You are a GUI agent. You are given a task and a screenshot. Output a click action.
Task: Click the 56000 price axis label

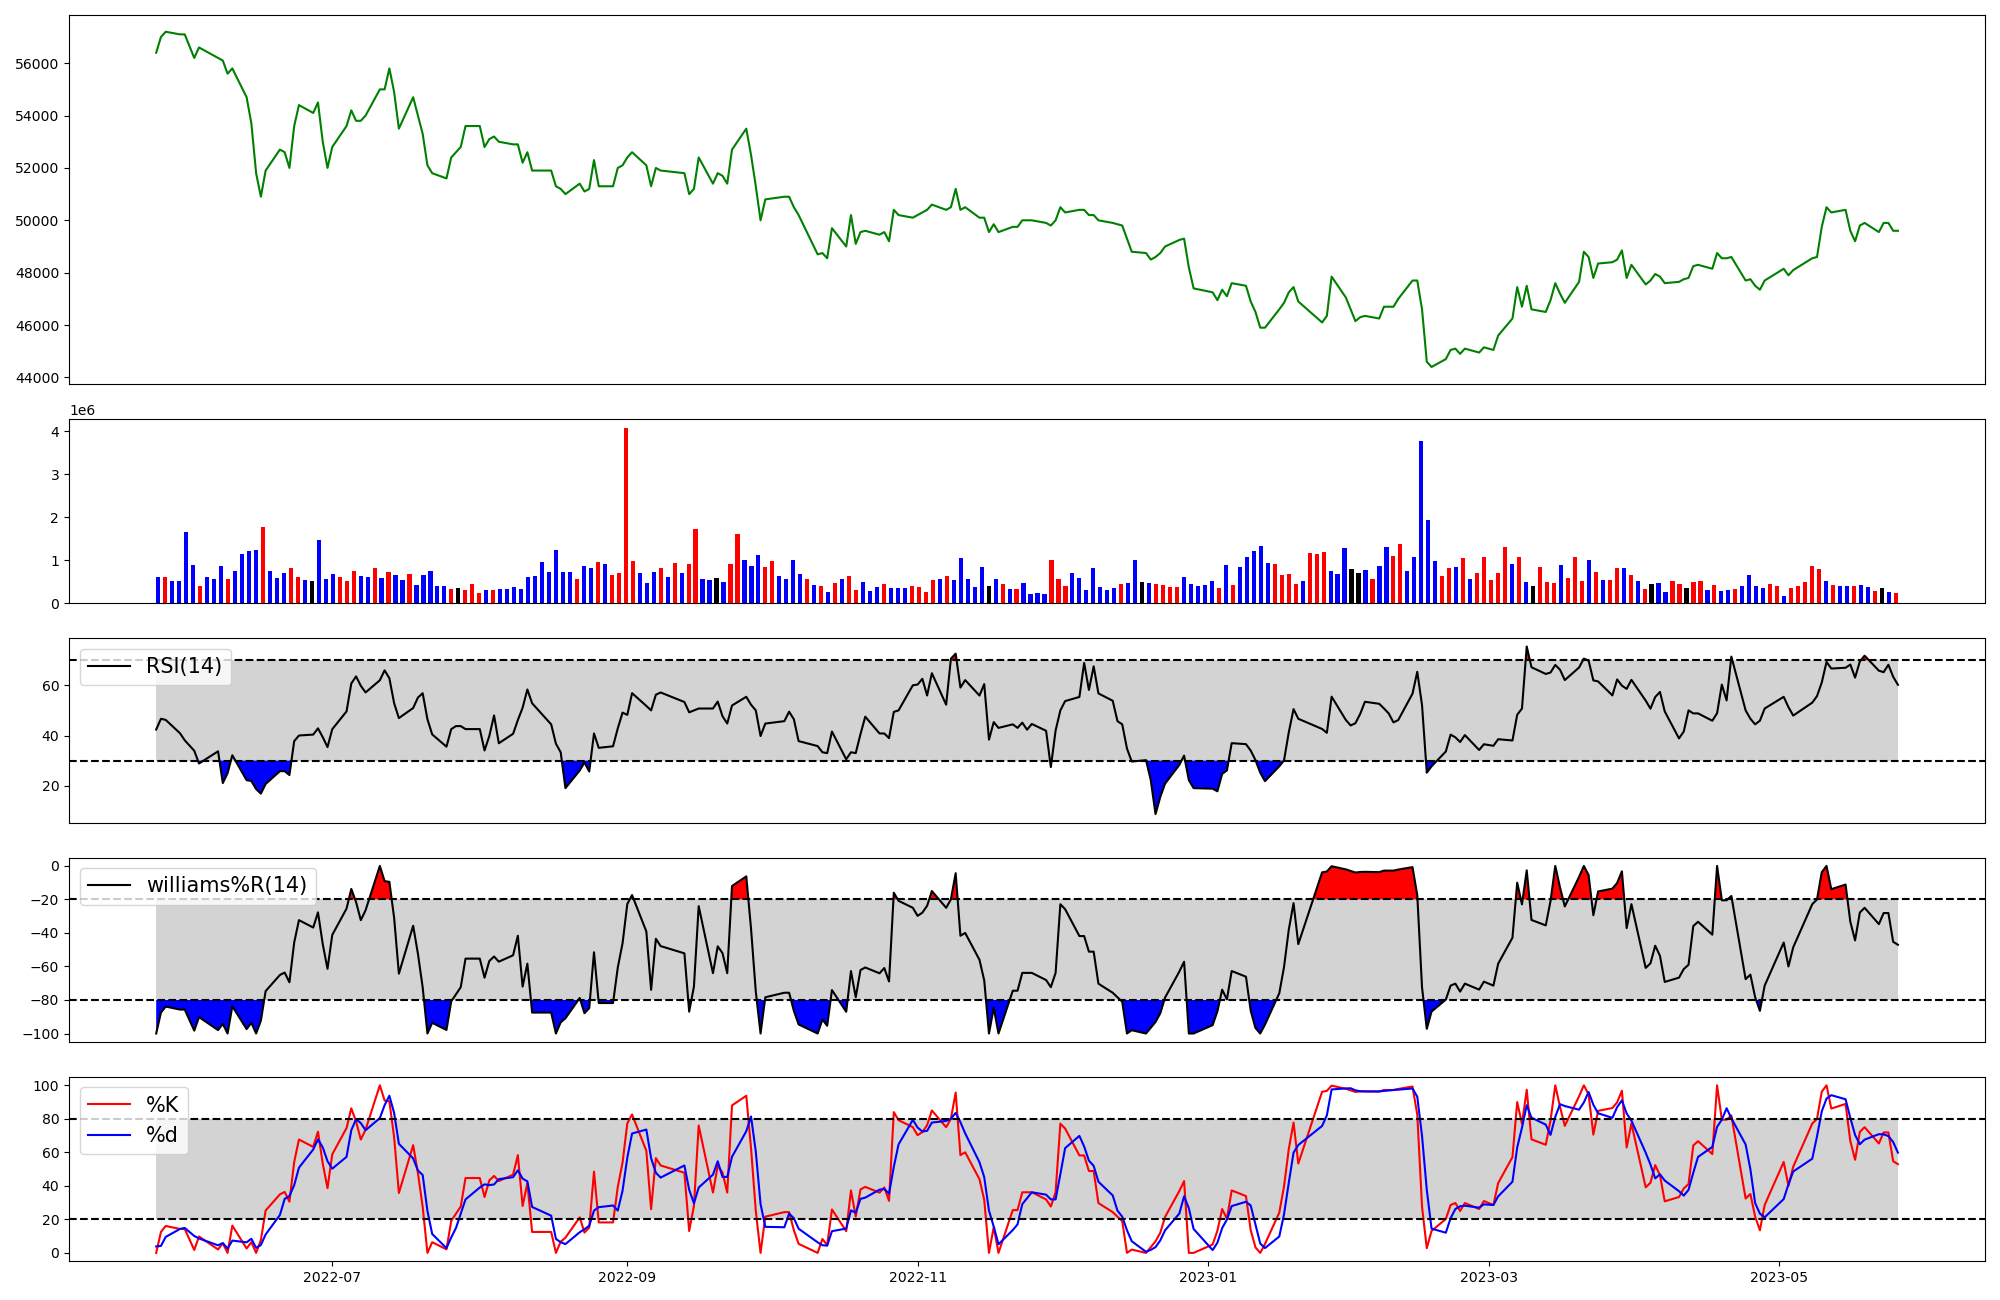37,64
